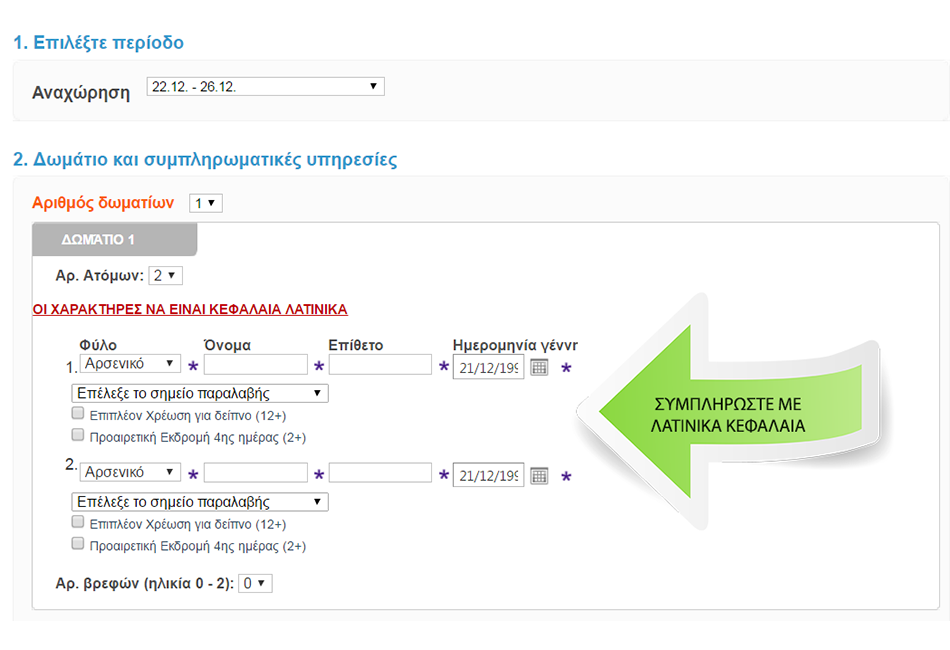Focus the surname field for person 2
Viewport: 950px width, 650px height.
pyautogui.click(x=380, y=473)
